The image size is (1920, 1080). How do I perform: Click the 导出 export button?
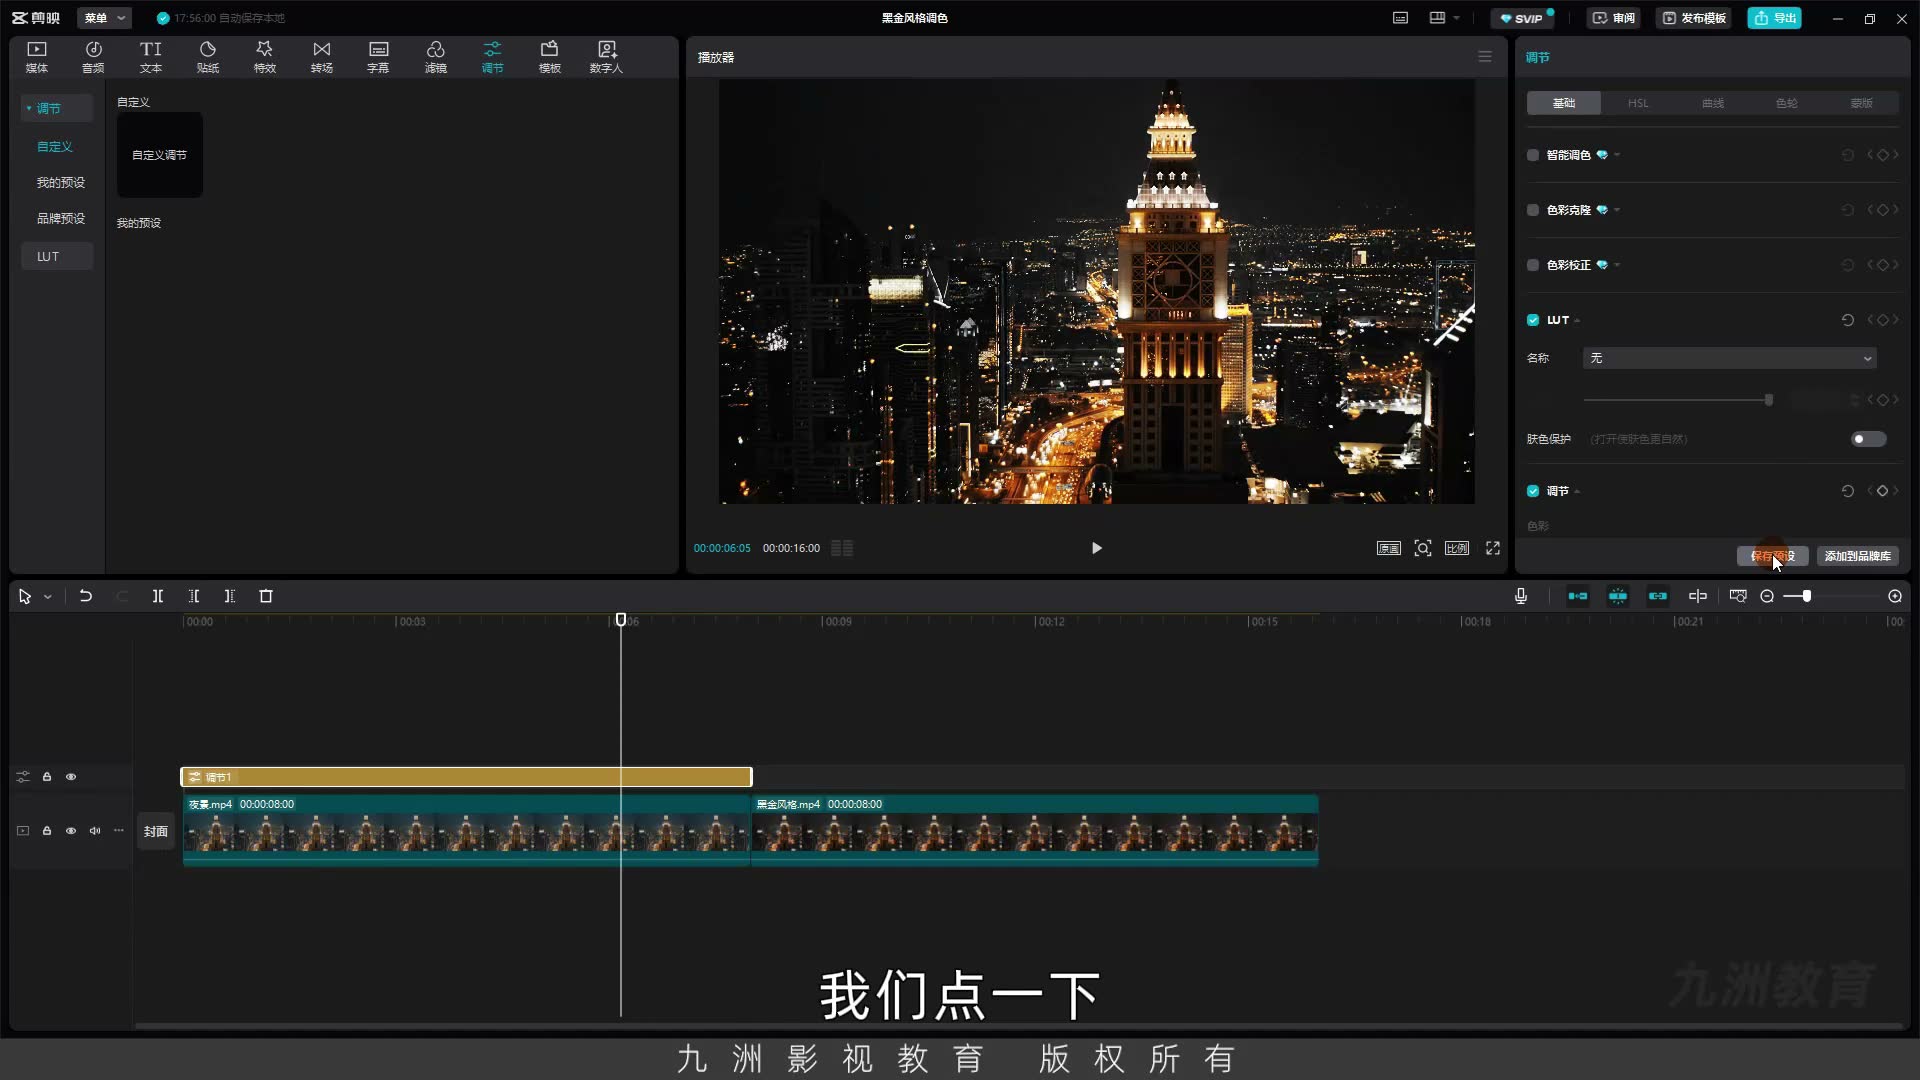[1774, 18]
